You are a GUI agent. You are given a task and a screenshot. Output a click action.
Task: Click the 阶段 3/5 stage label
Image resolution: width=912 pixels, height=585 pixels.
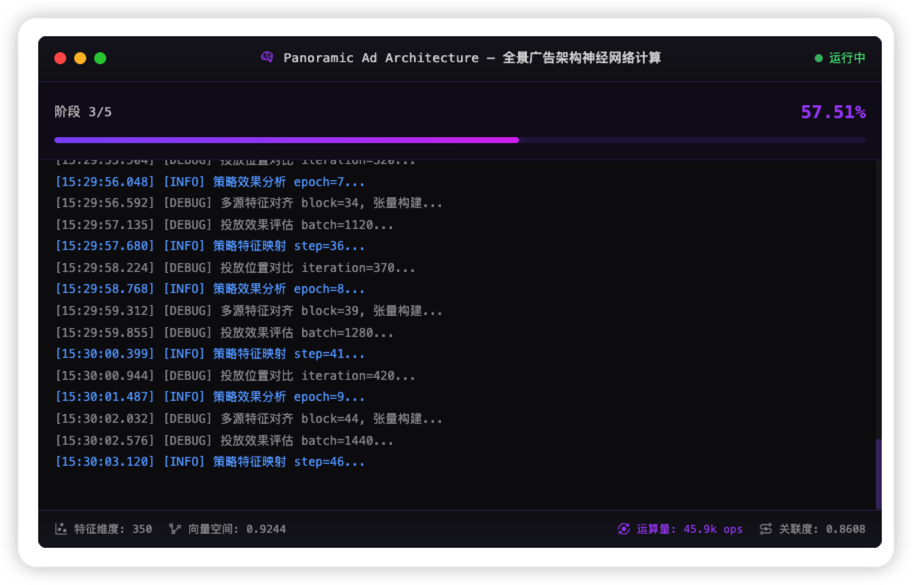click(x=83, y=112)
